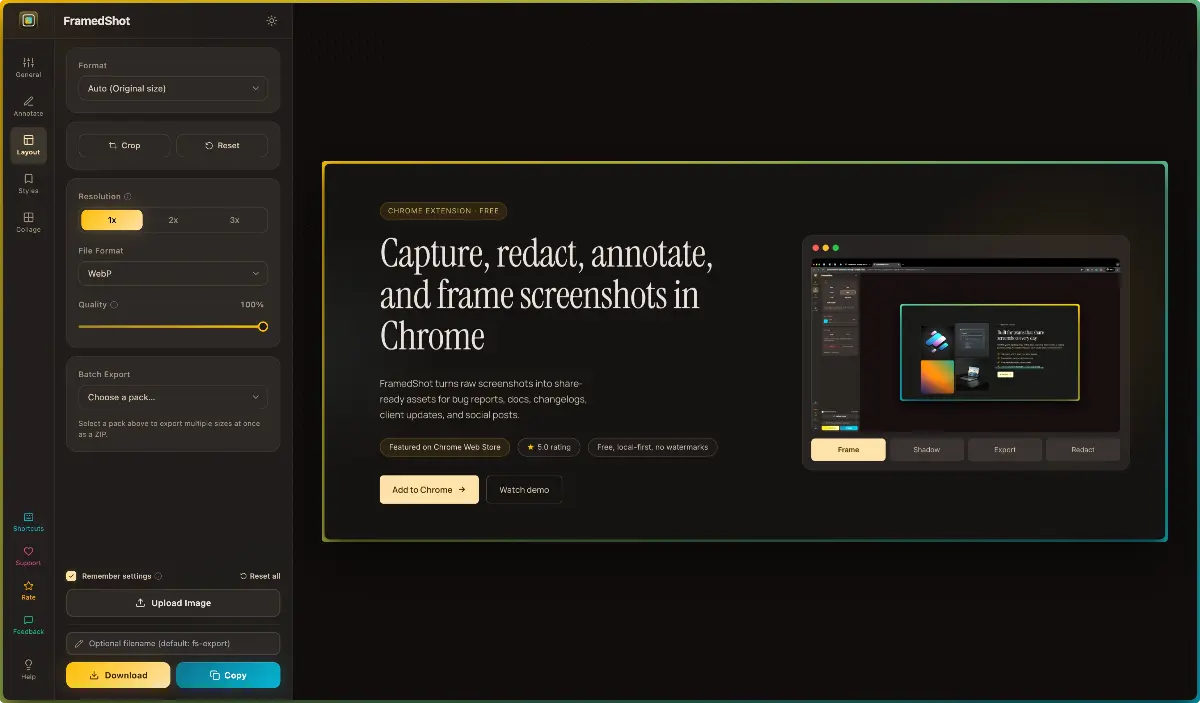View keyboard Shortcuts from the sidebar
This screenshot has width=1200, height=703.
point(27,519)
